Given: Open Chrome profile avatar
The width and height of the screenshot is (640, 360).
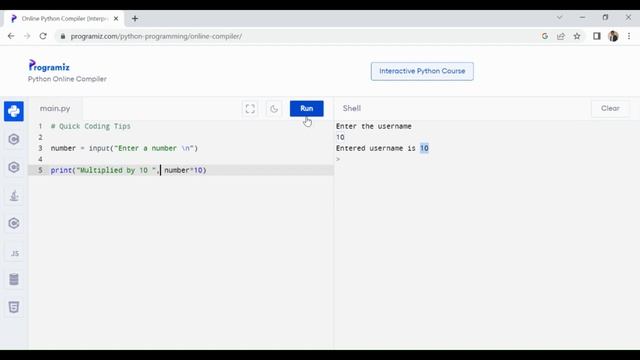Looking at the screenshot, I should 613,36.
